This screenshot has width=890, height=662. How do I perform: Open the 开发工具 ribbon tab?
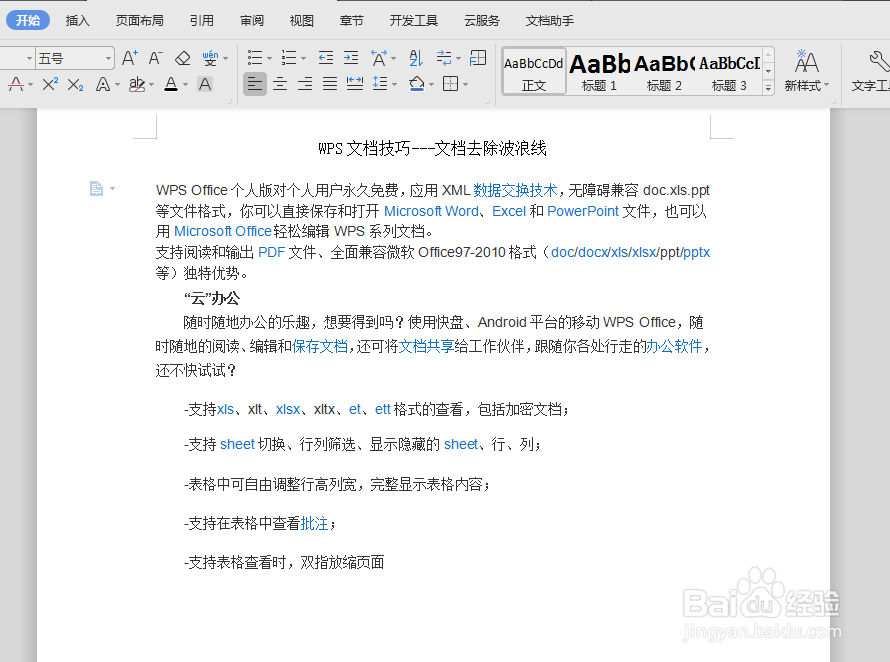click(414, 21)
